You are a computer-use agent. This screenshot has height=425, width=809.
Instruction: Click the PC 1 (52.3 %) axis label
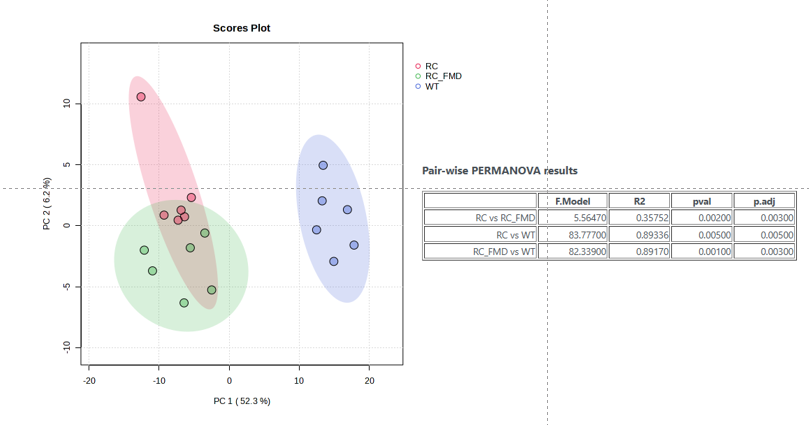point(241,401)
